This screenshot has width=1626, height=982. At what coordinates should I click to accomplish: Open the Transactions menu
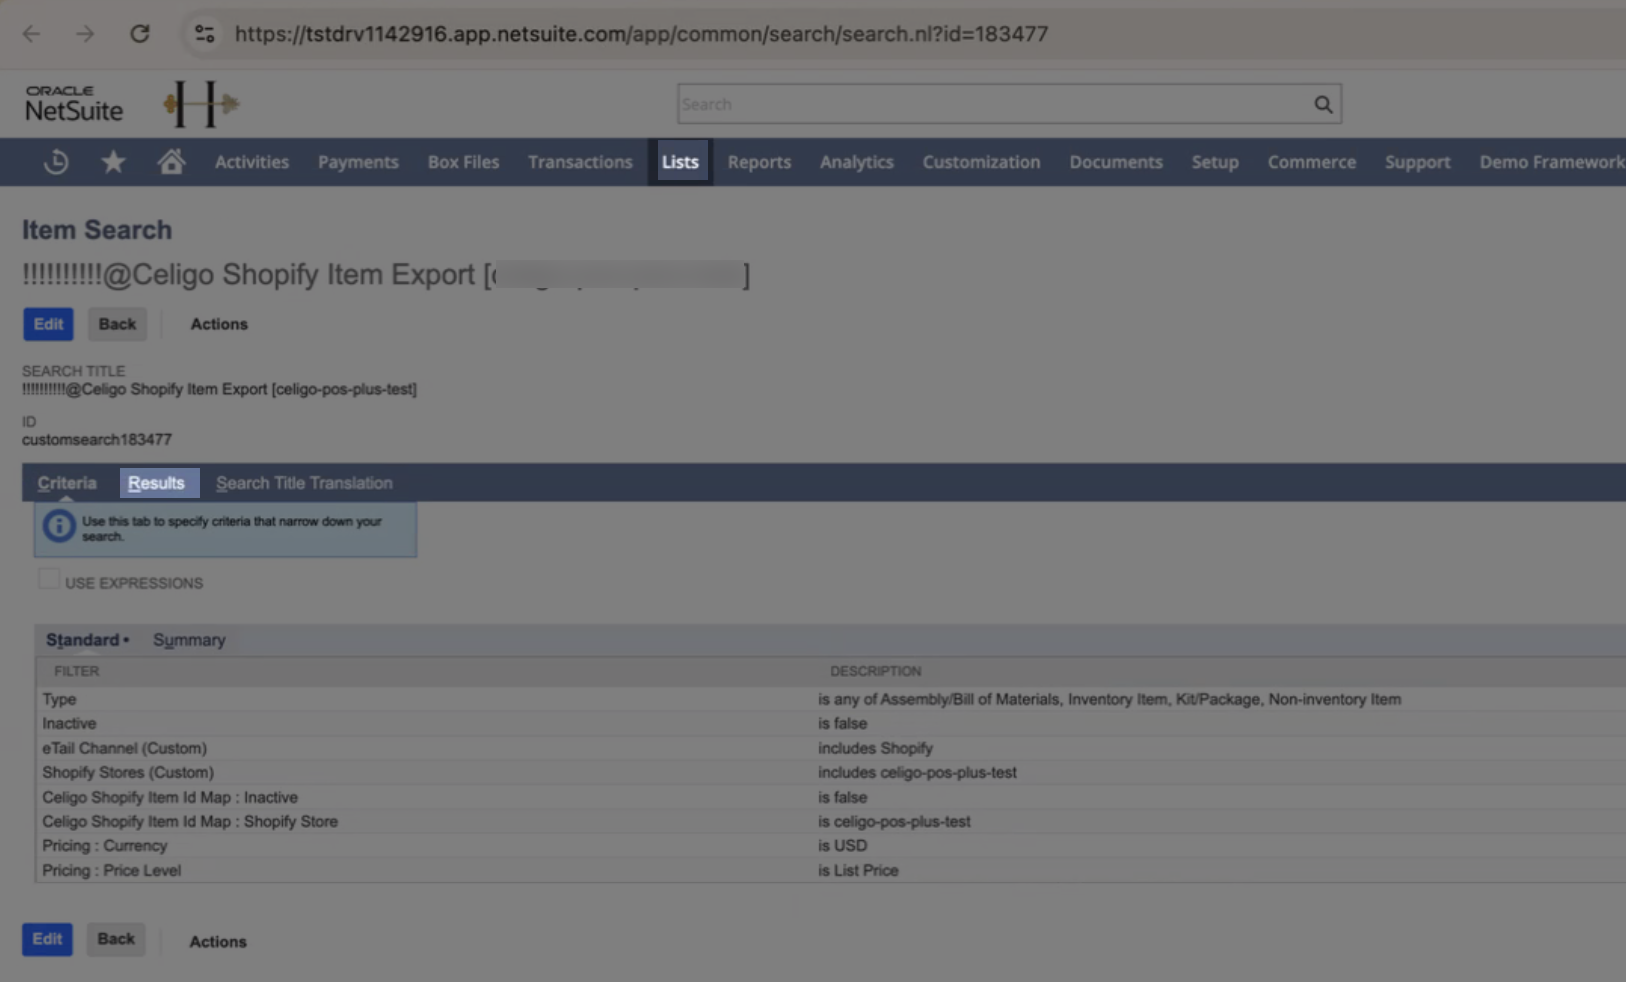coord(580,162)
